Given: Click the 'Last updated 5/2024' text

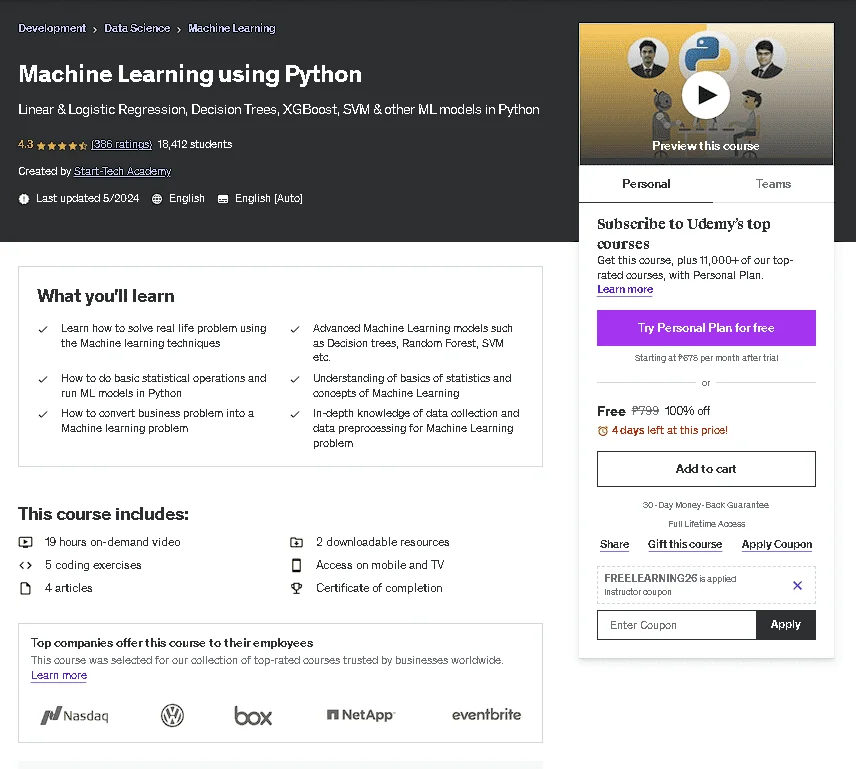Looking at the screenshot, I should pos(87,199).
